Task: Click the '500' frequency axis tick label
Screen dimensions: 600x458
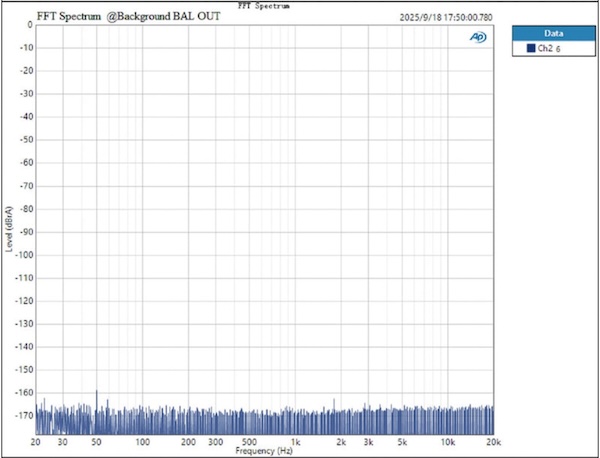Action: pos(249,442)
